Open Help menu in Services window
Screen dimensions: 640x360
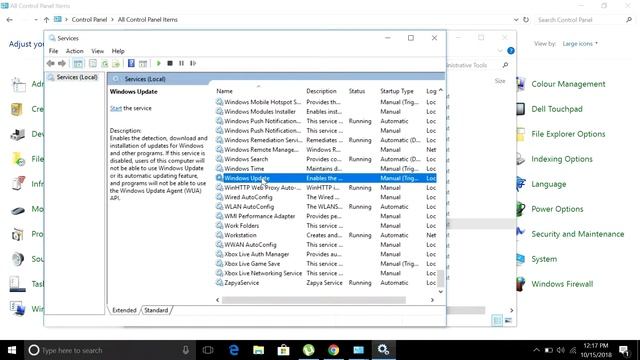coord(118,51)
